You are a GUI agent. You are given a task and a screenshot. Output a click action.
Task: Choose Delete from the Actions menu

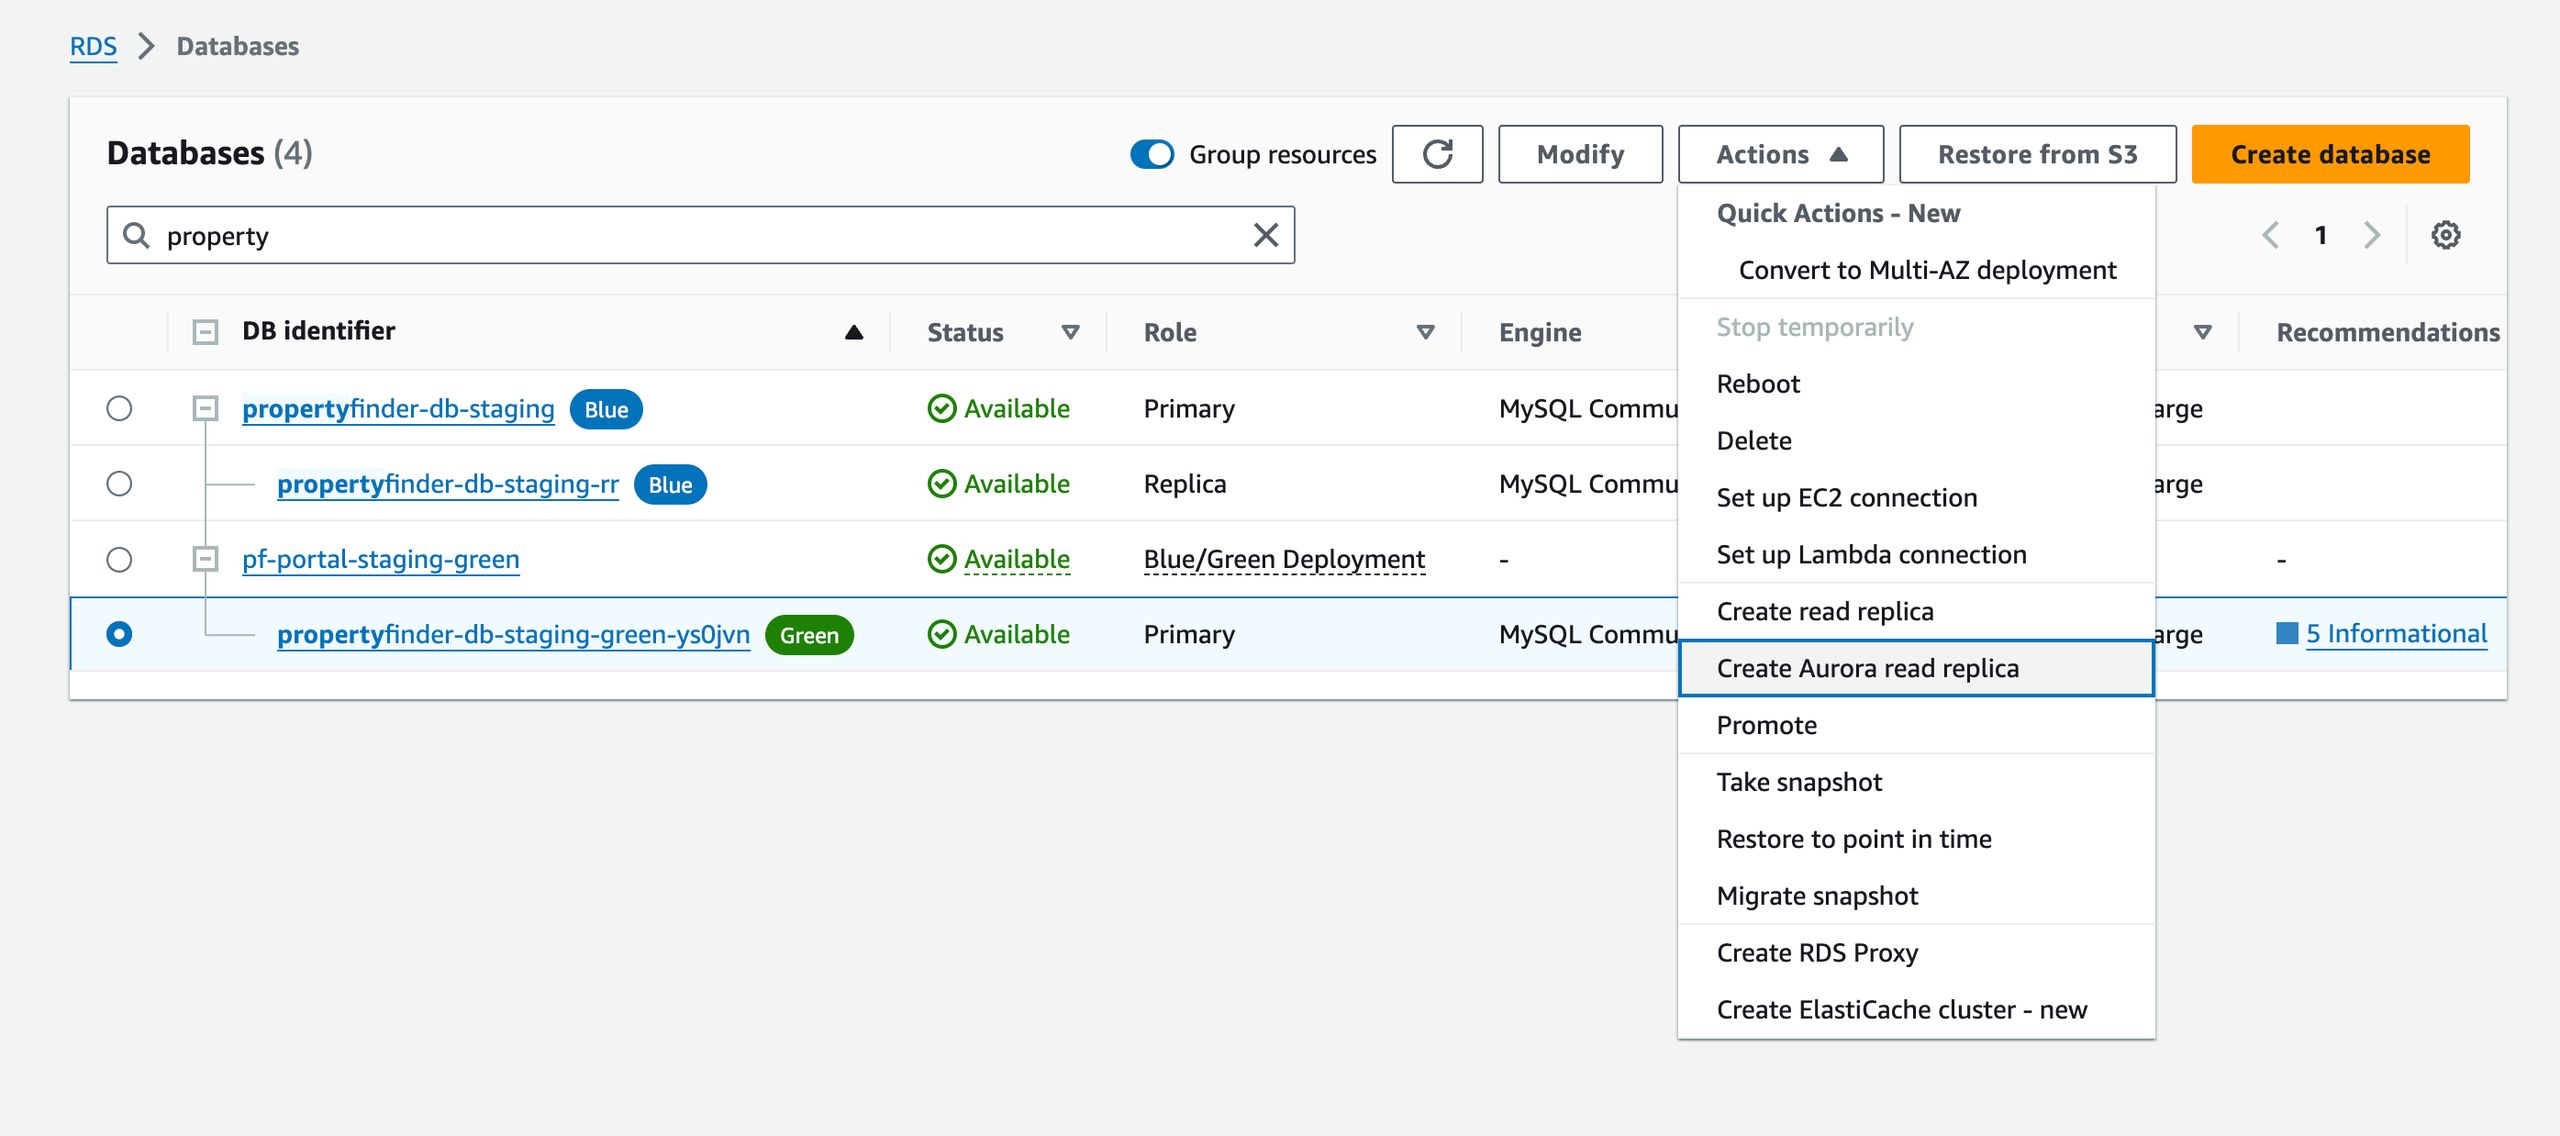pyautogui.click(x=1916, y=441)
